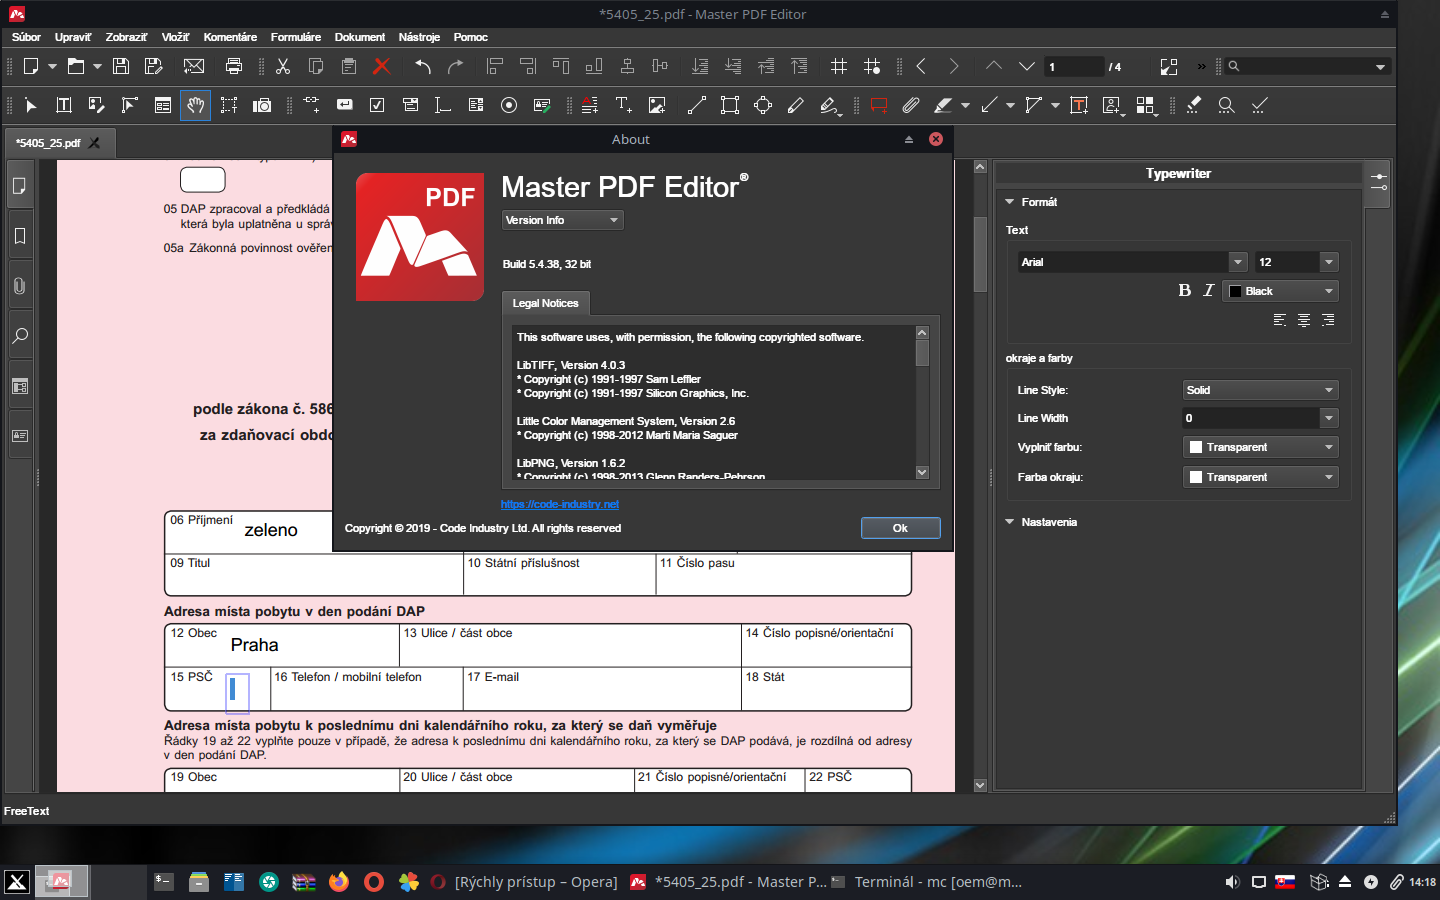This screenshot has height=900, width=1440.
Task: Save the document with the floppy icon
Action: tap(121, 66)
